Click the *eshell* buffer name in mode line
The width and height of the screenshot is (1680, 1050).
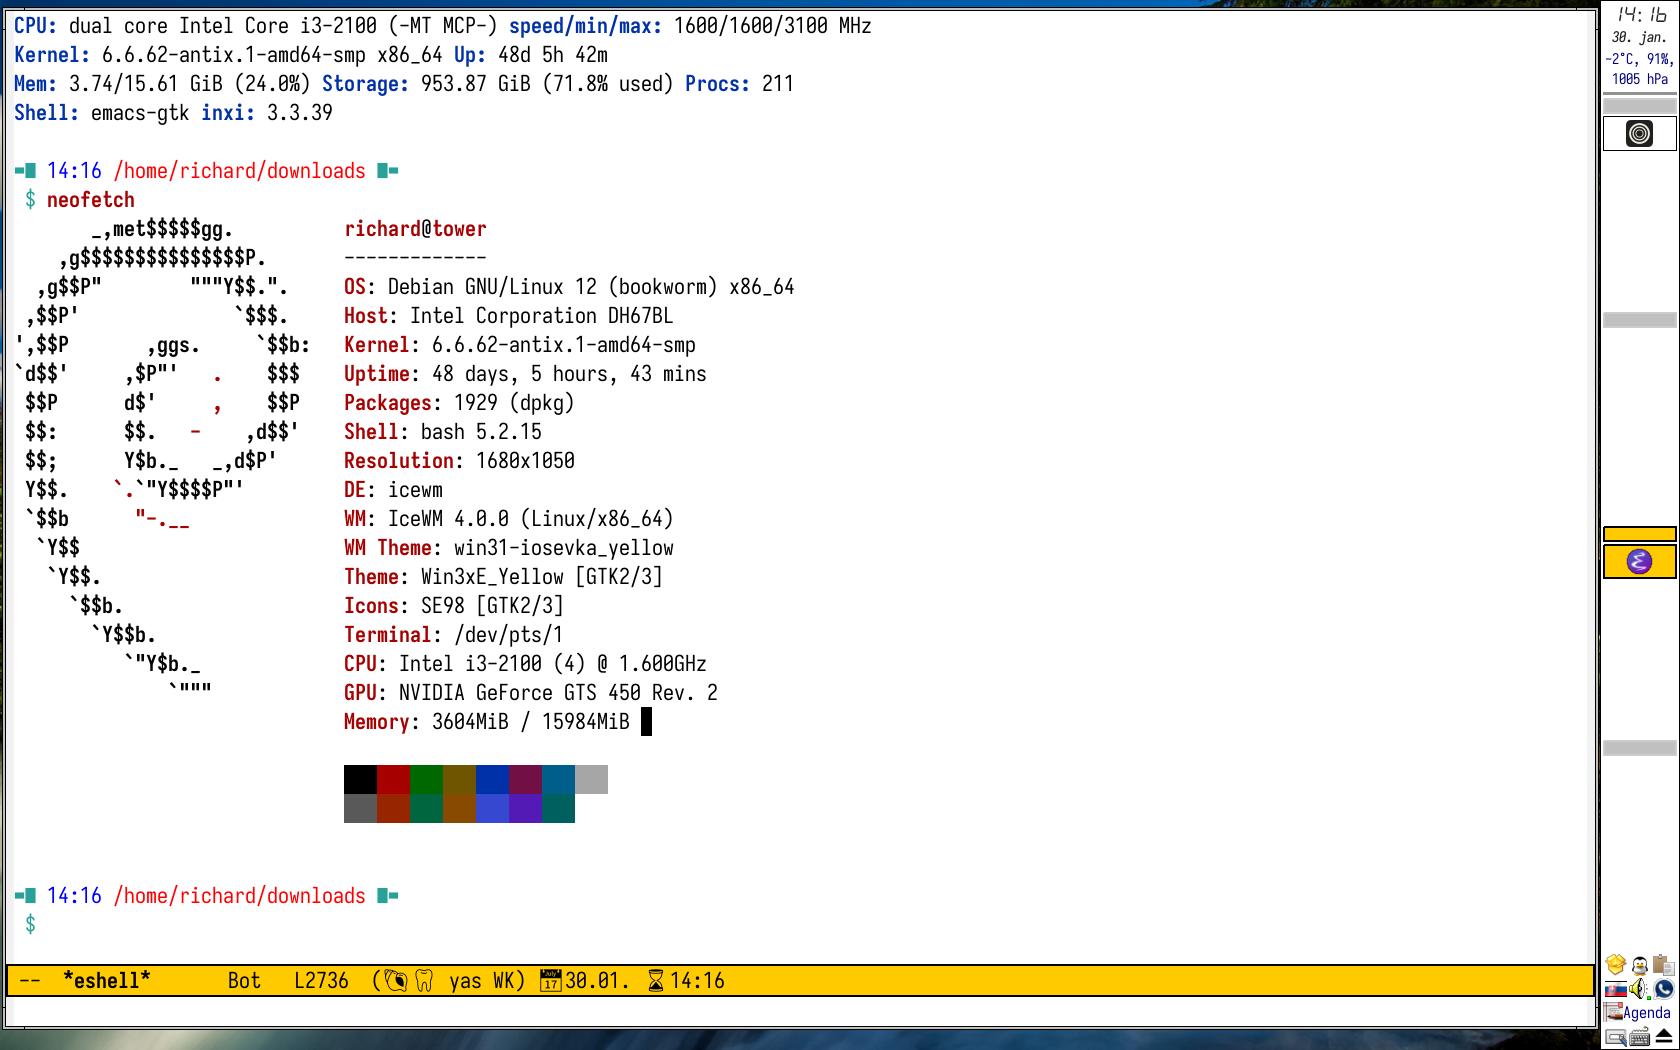[107, 981]
